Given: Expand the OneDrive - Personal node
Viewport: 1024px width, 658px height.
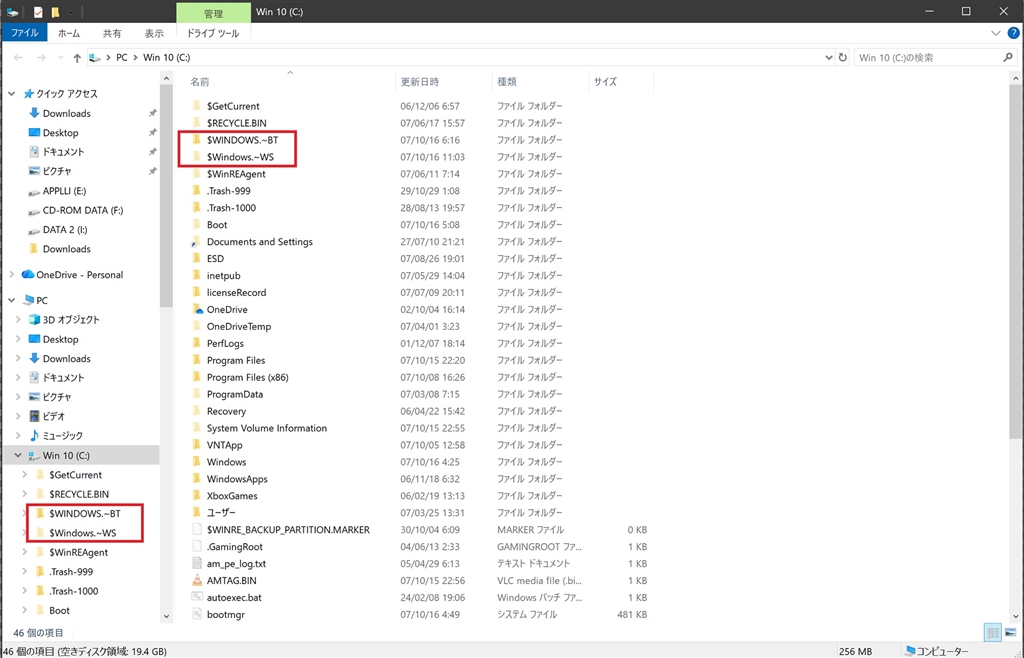Looking at the screenshot, I should click(x=12, y=275).
